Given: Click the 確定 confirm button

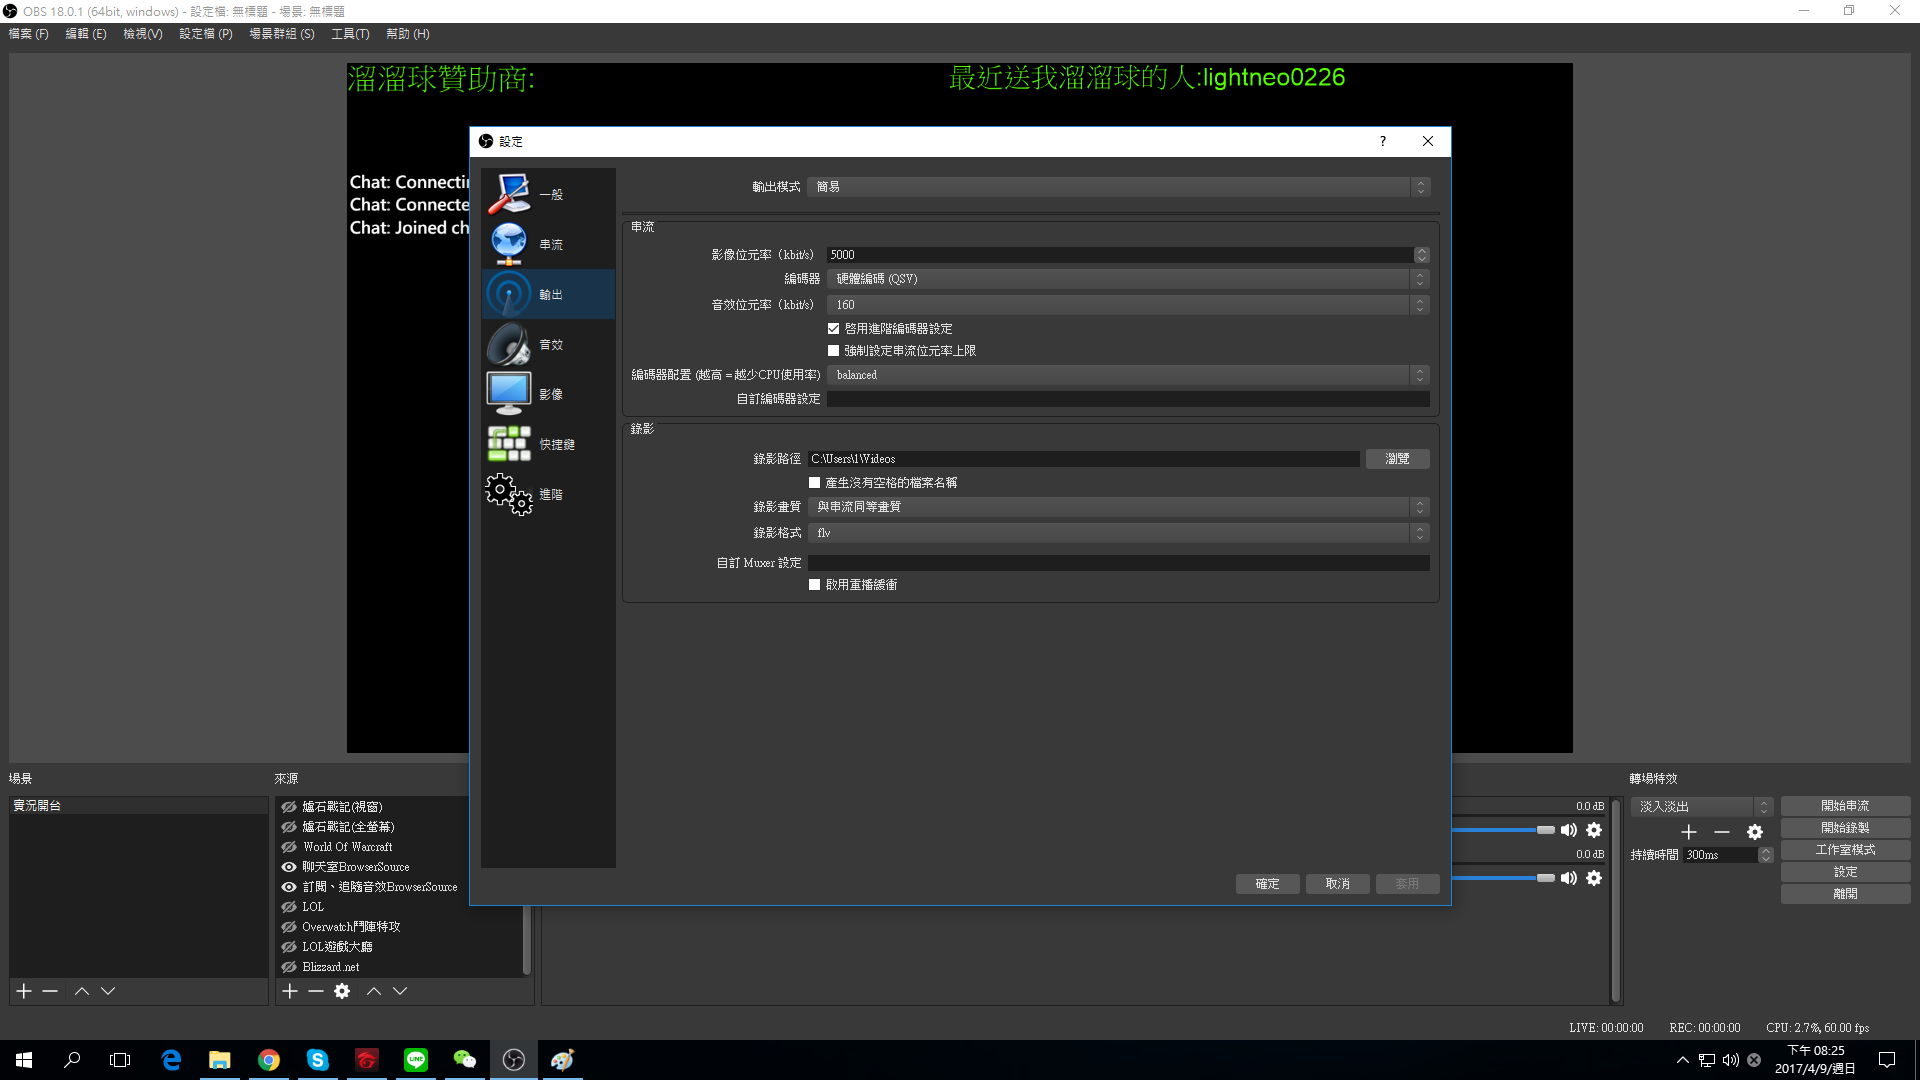Looking at the screenshot, I should [x=1267, y=884].
